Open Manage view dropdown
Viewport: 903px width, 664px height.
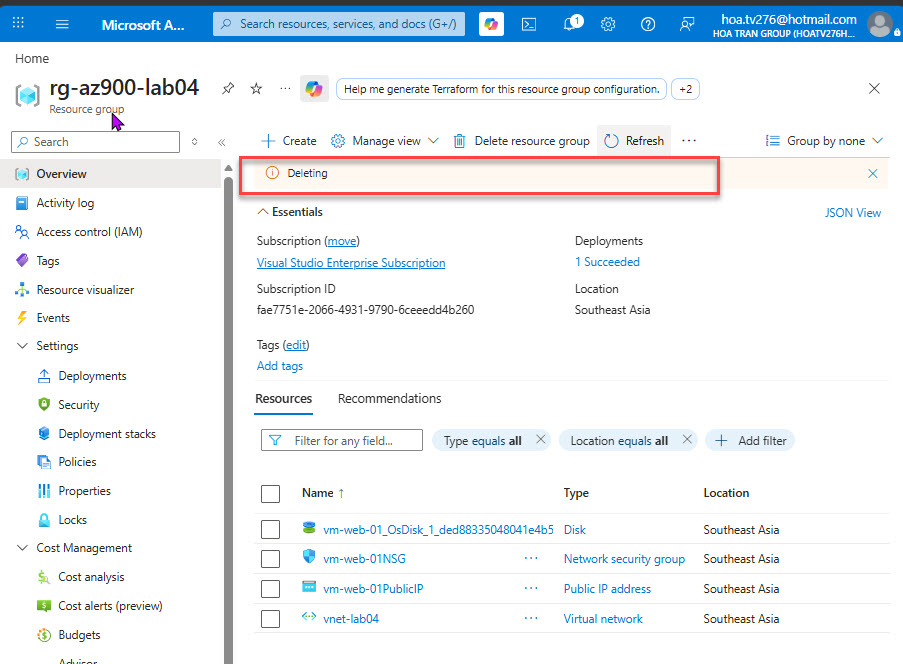click(385, 141)
